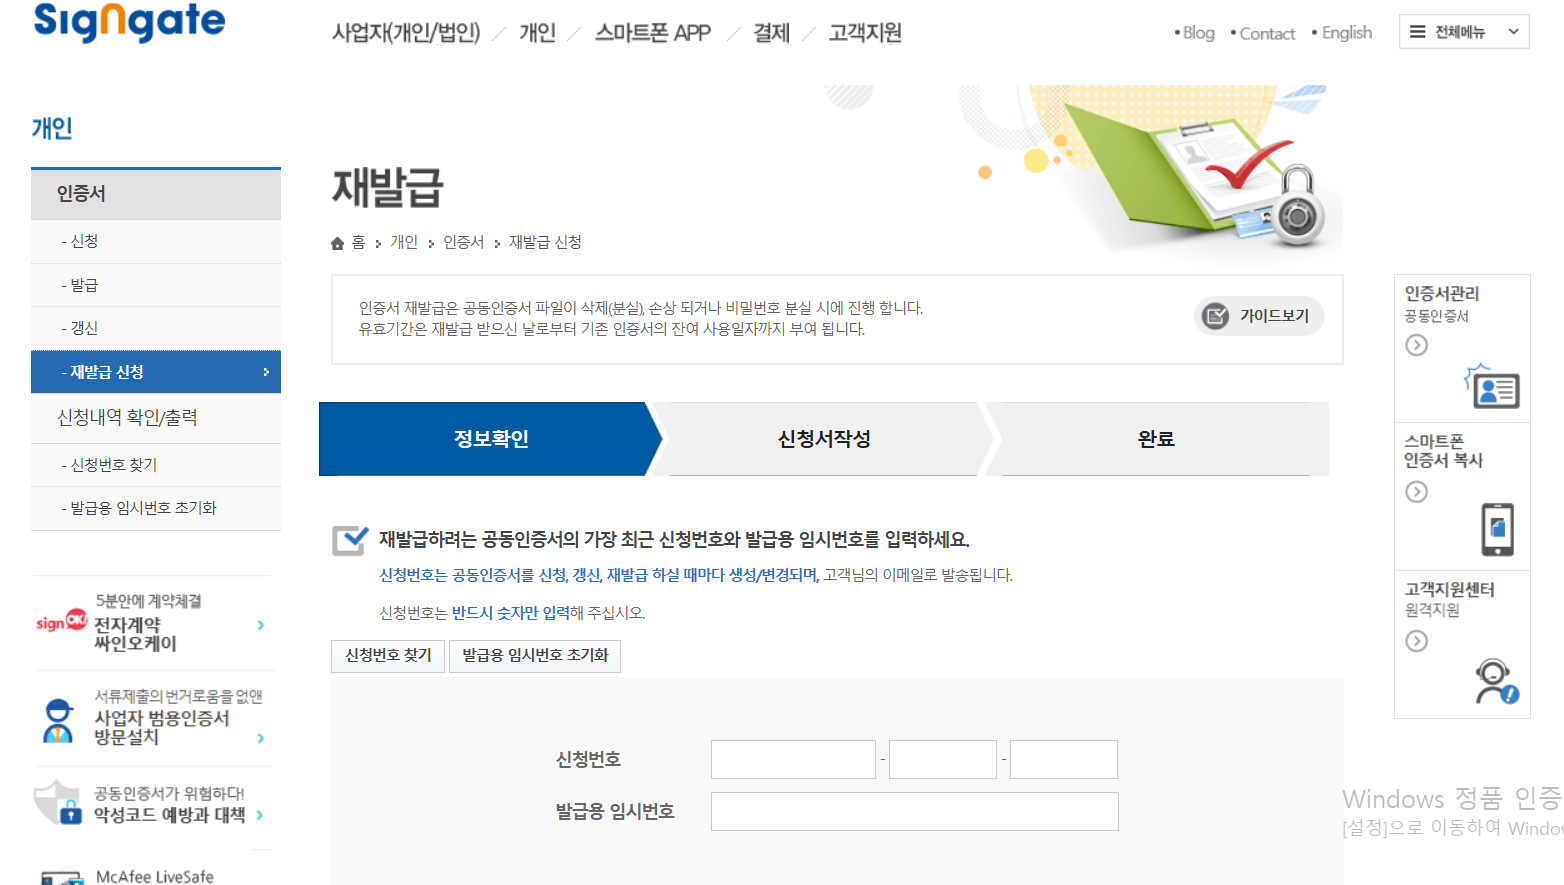Open 전자계약 싸인오케이 banner
Image resolution: width=1564 pixels, height=885 pixels.
(x=154, y=623)
